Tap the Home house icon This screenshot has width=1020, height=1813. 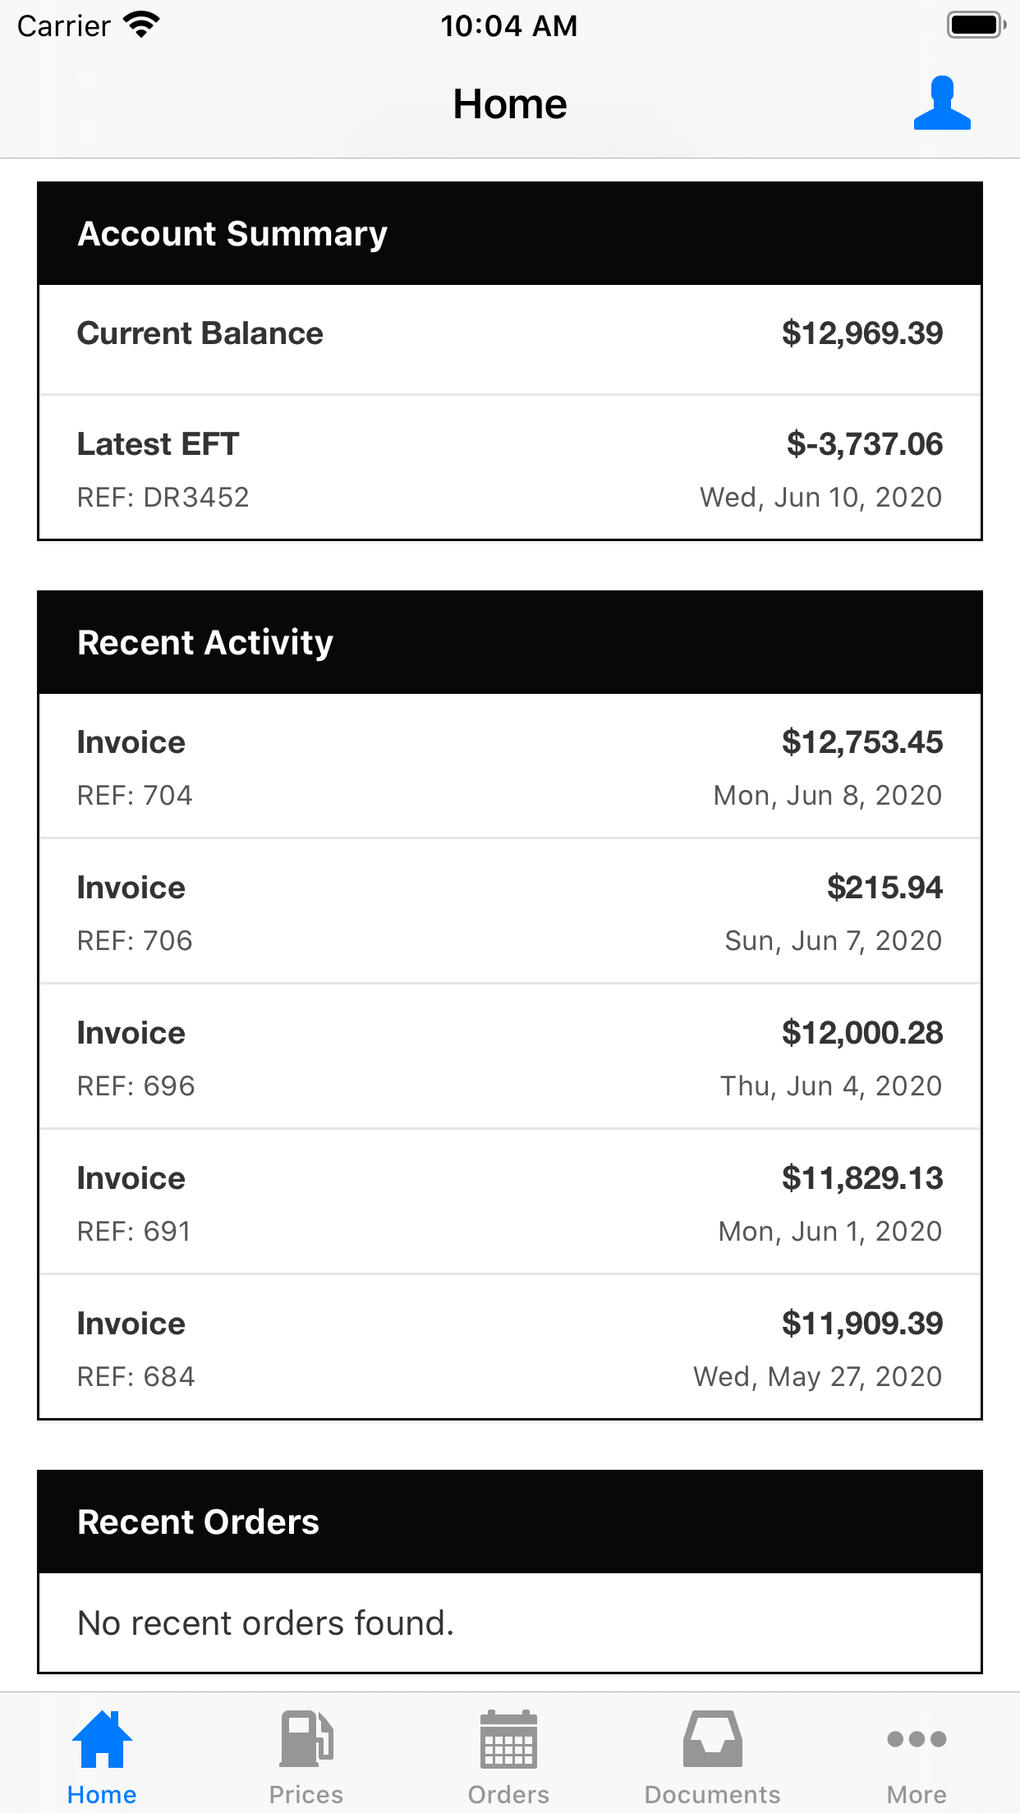[102, 1740]
